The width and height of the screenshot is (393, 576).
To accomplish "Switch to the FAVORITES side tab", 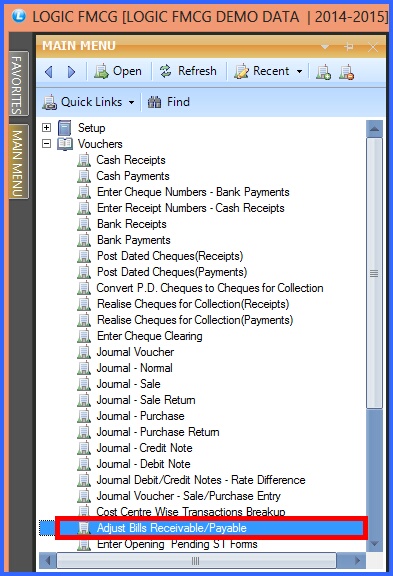I will click(x=18, y=84).
